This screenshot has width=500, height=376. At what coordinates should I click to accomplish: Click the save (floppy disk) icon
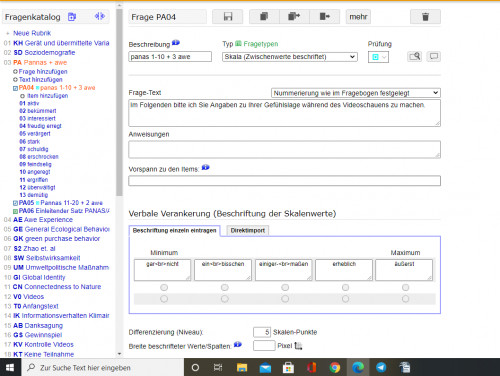228,17
